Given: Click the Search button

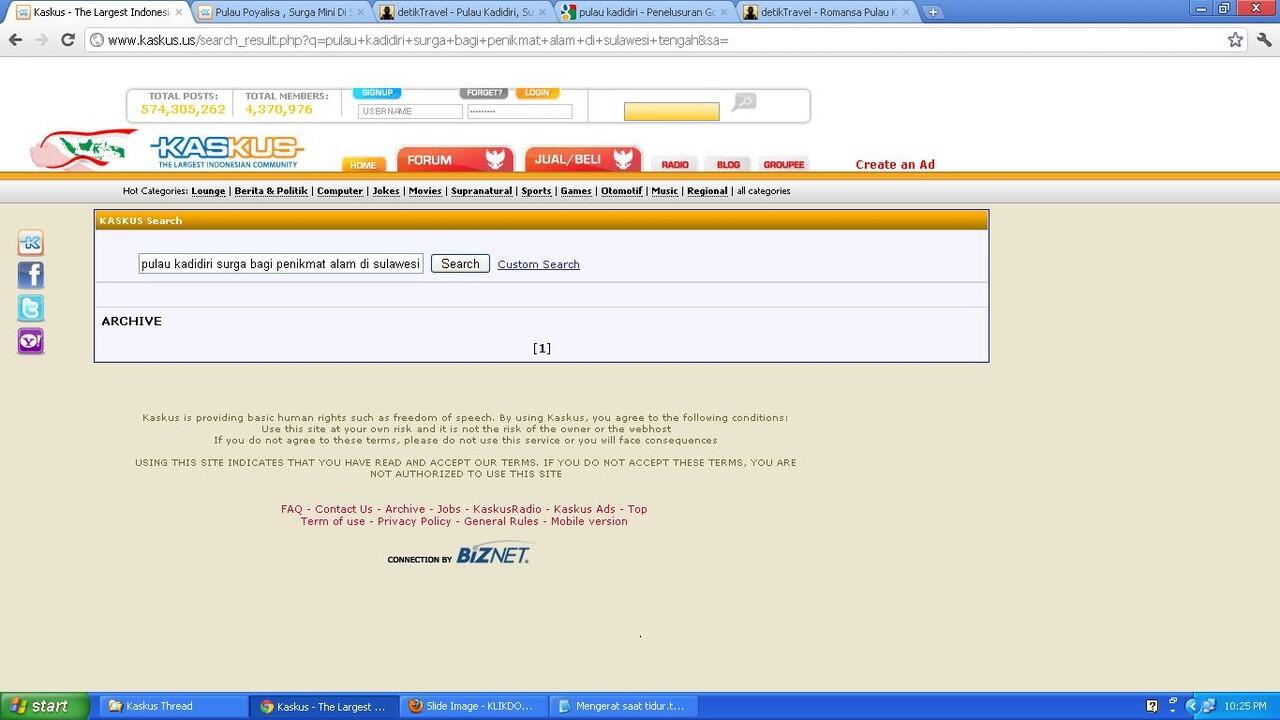Looking at the screenshot, I should click(460, 264).
